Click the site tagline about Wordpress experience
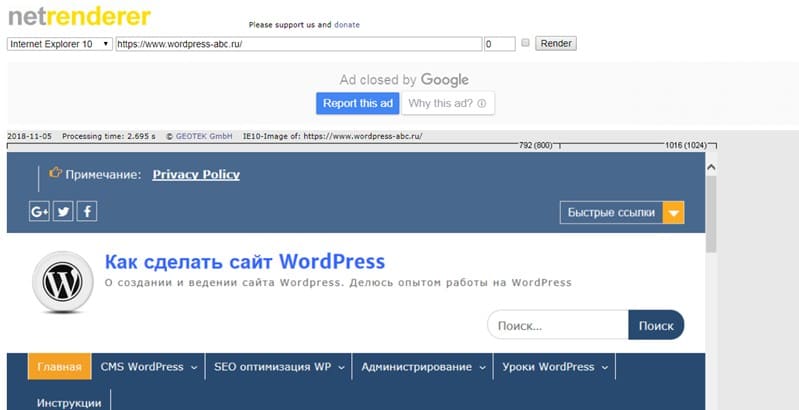Viewport: 799px width, 410px height. pyautogui.click(x=338, y=283)
